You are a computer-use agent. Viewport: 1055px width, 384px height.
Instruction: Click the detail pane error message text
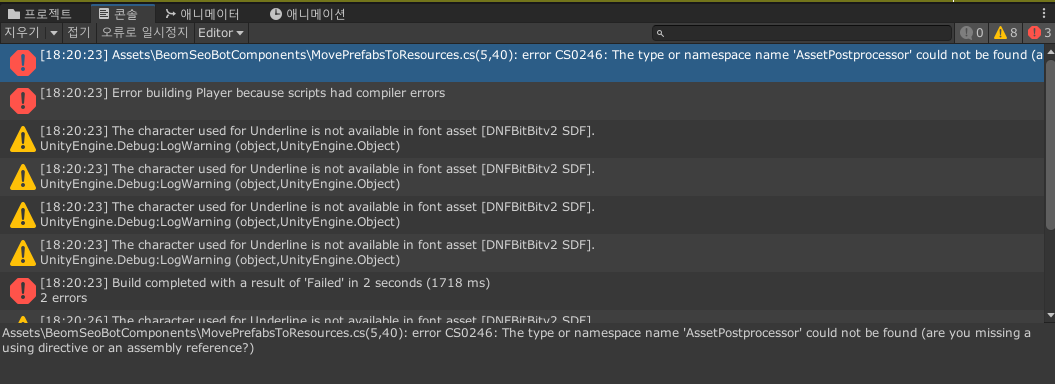tap(516, 340)
